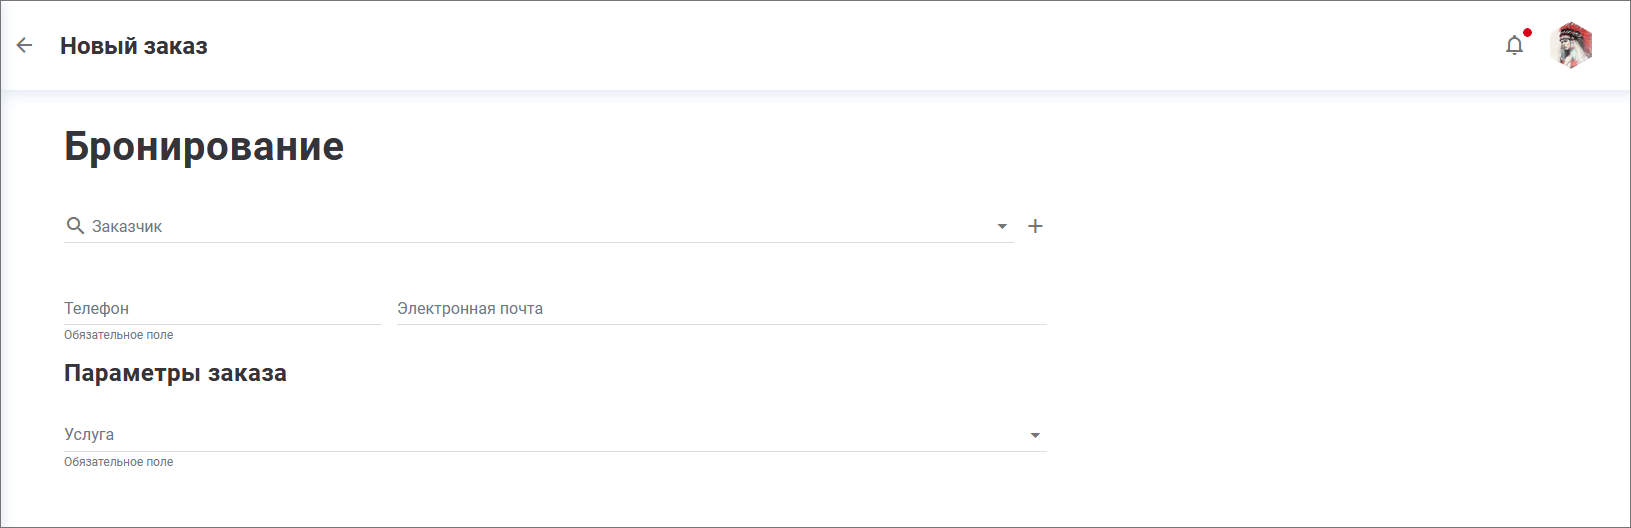Image resolution: width=1631 pixels, height=528 pixels.
Task: Click the plus icon to add customer
Action: point(1035,226)
